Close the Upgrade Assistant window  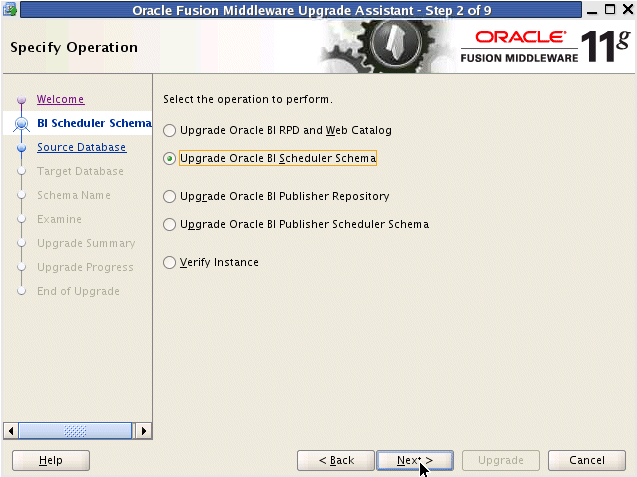click(x=628, y=9)
